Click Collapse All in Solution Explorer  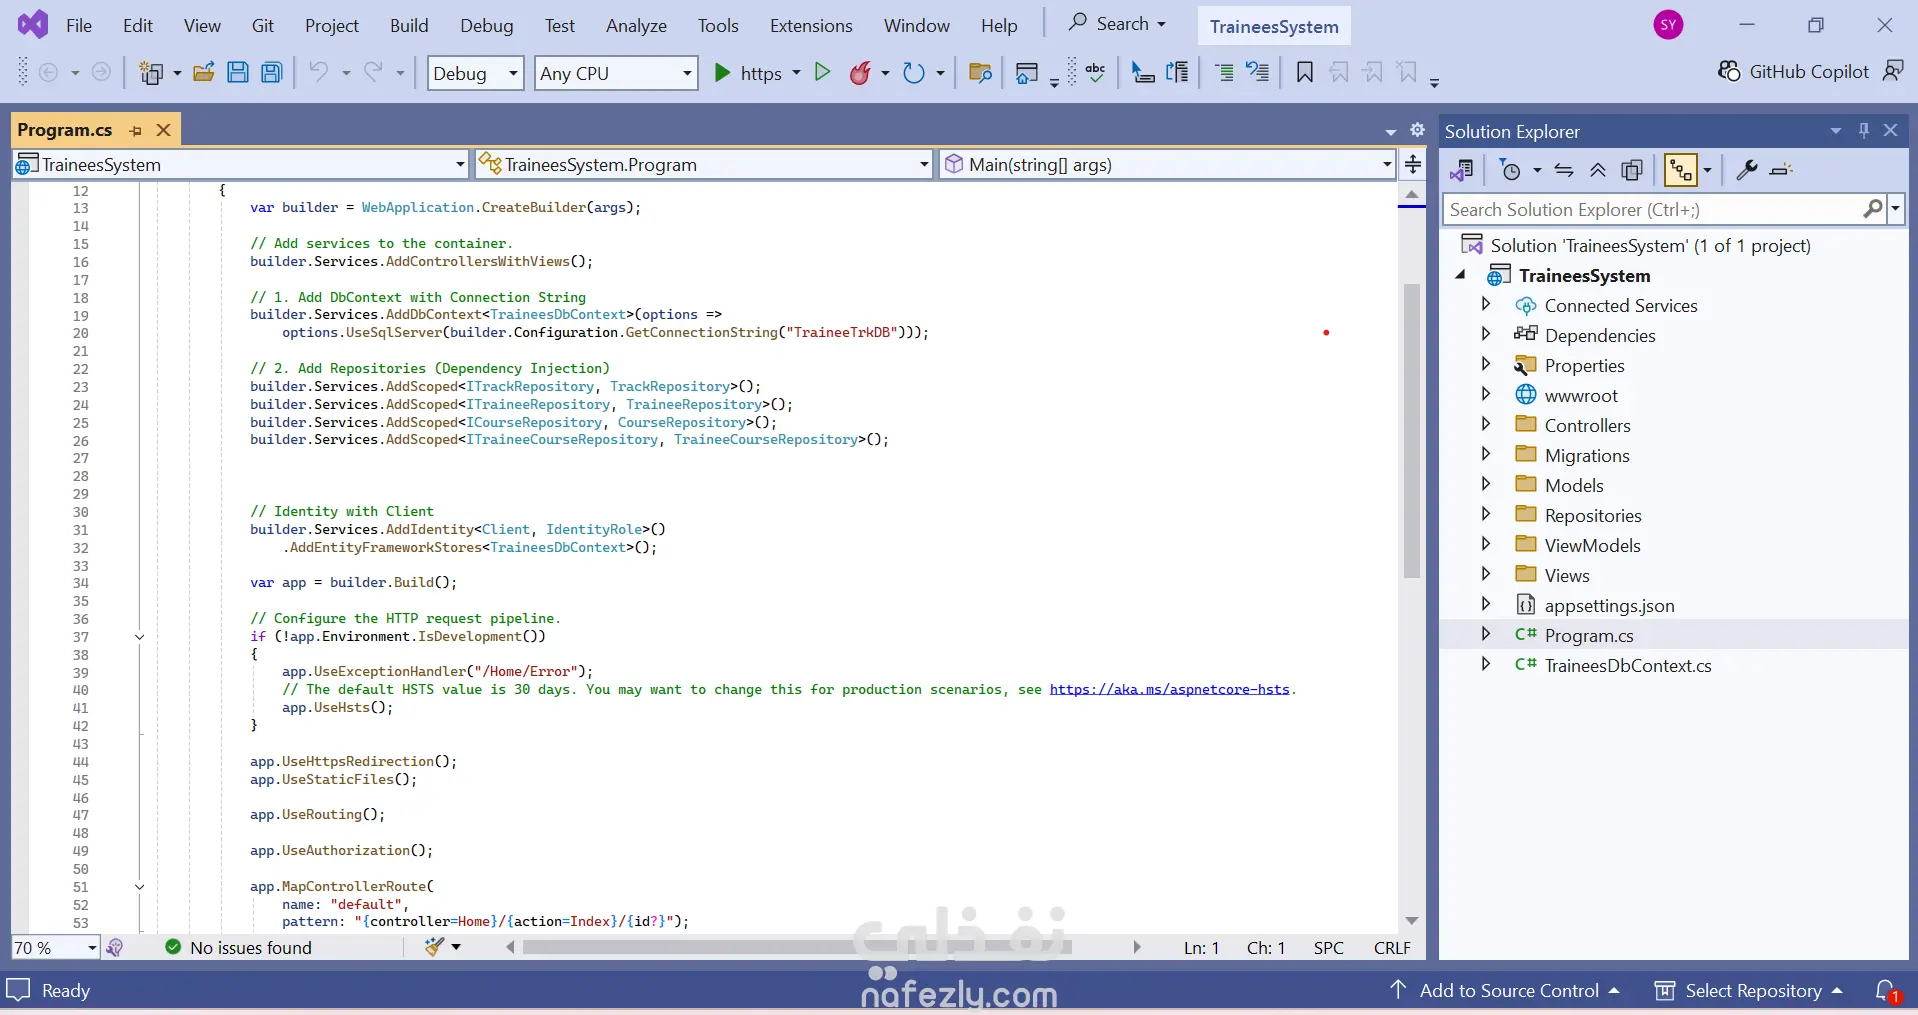coord(1598,171)
